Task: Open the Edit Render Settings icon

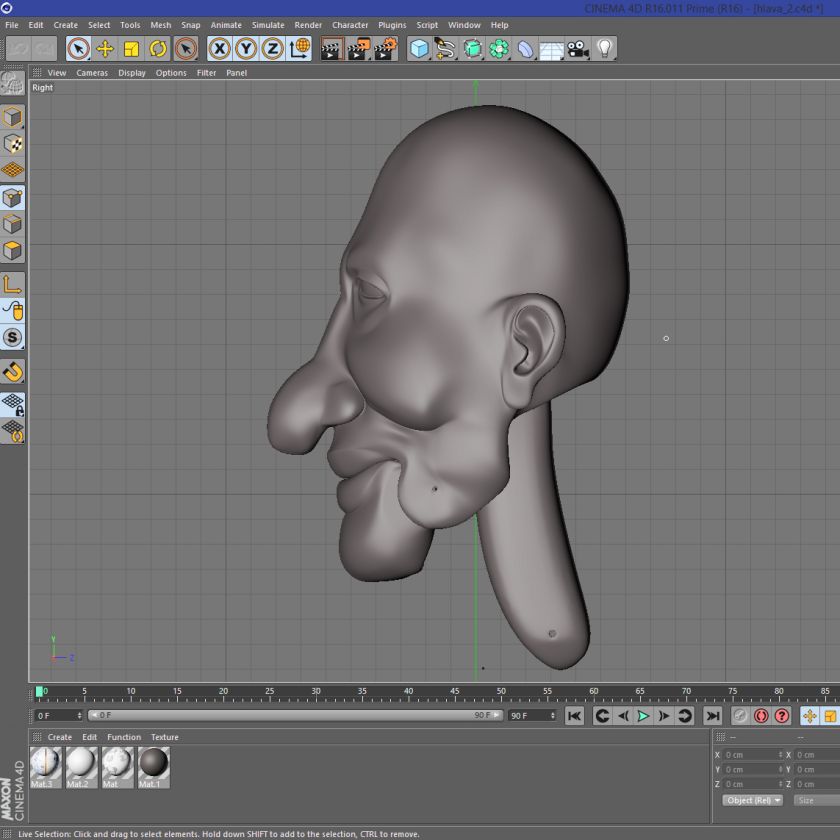Action: point(386,48)
